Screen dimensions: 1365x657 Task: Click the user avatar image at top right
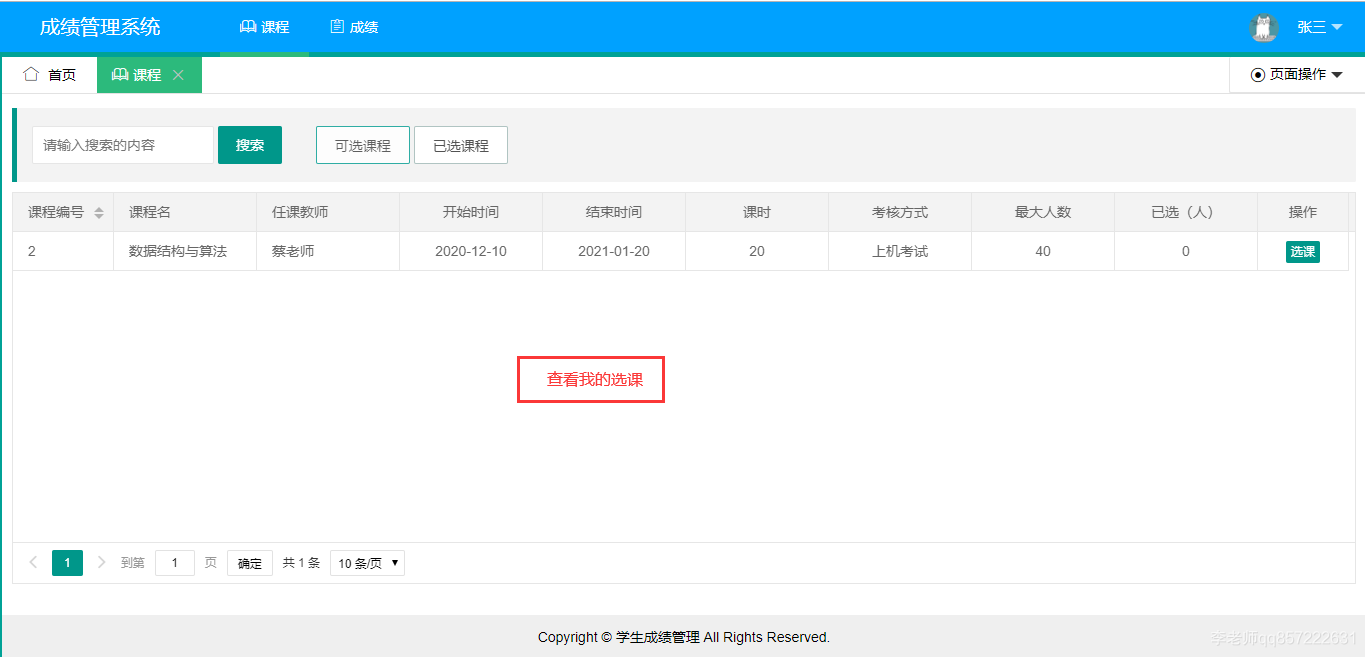(1263, 27)
